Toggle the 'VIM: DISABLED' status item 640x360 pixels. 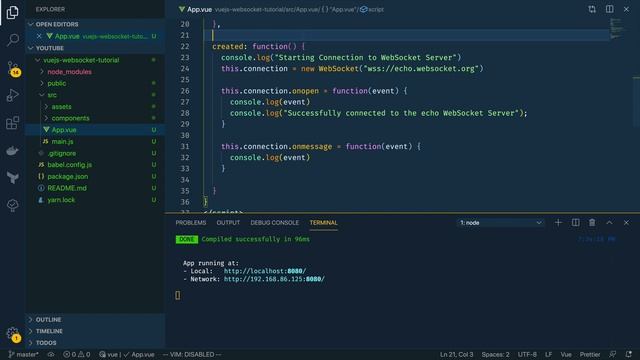coord(192,354)
